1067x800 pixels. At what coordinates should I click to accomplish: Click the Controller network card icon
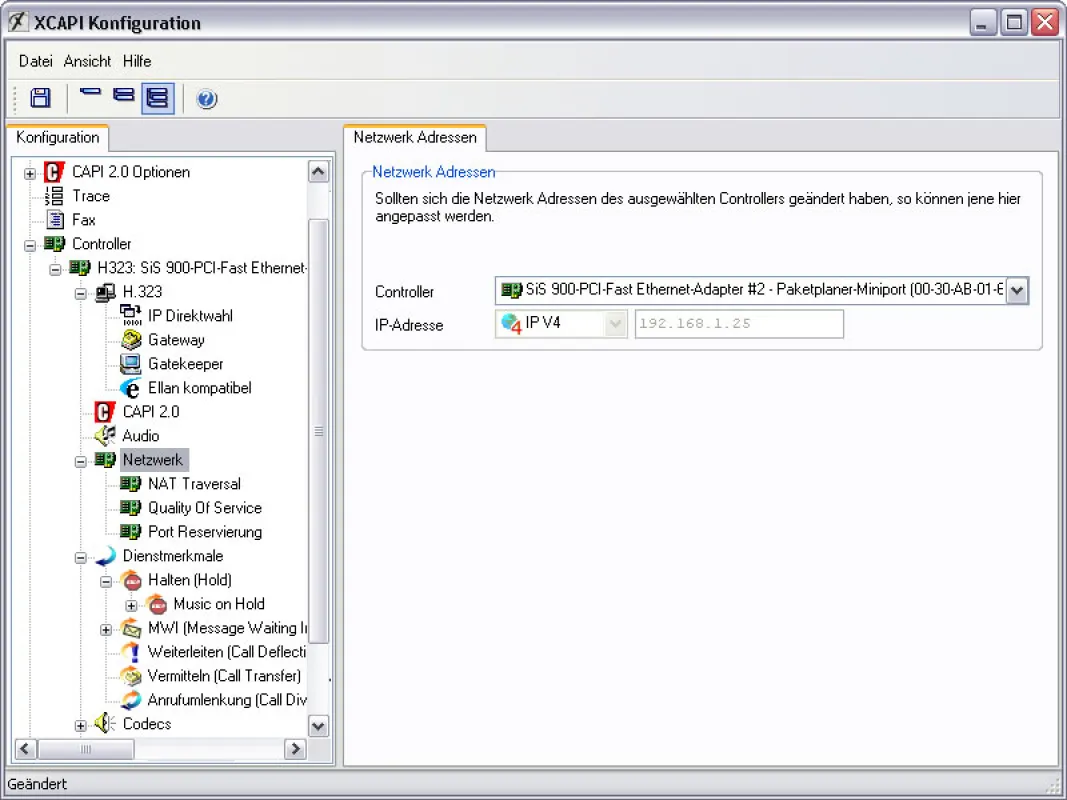pos(54,244)
